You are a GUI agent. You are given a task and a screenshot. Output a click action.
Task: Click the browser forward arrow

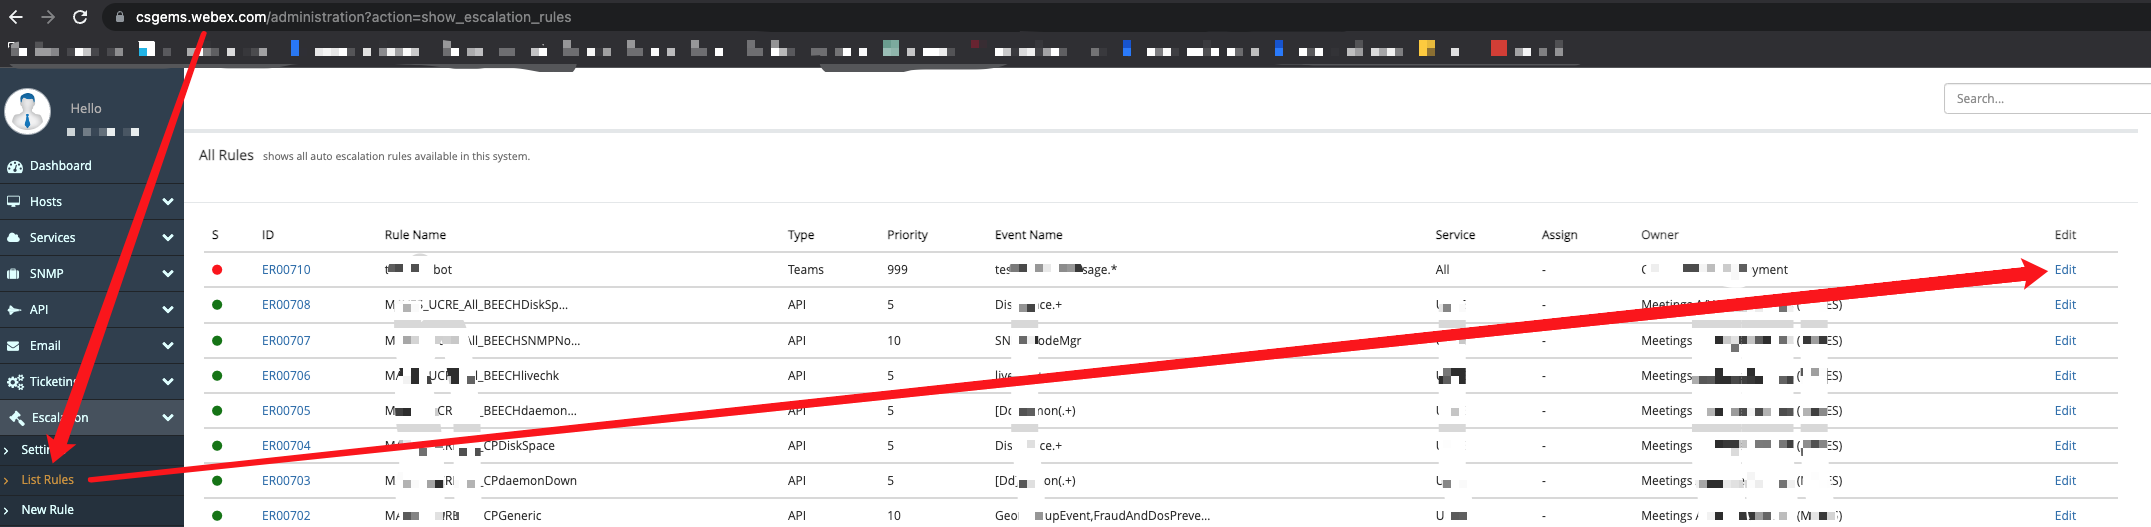pyautogui.click(x=47, y=17)
